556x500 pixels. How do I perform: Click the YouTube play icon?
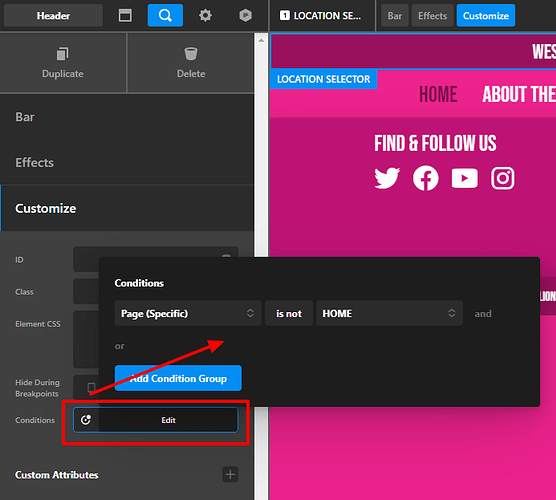click(x=465, y=178)
